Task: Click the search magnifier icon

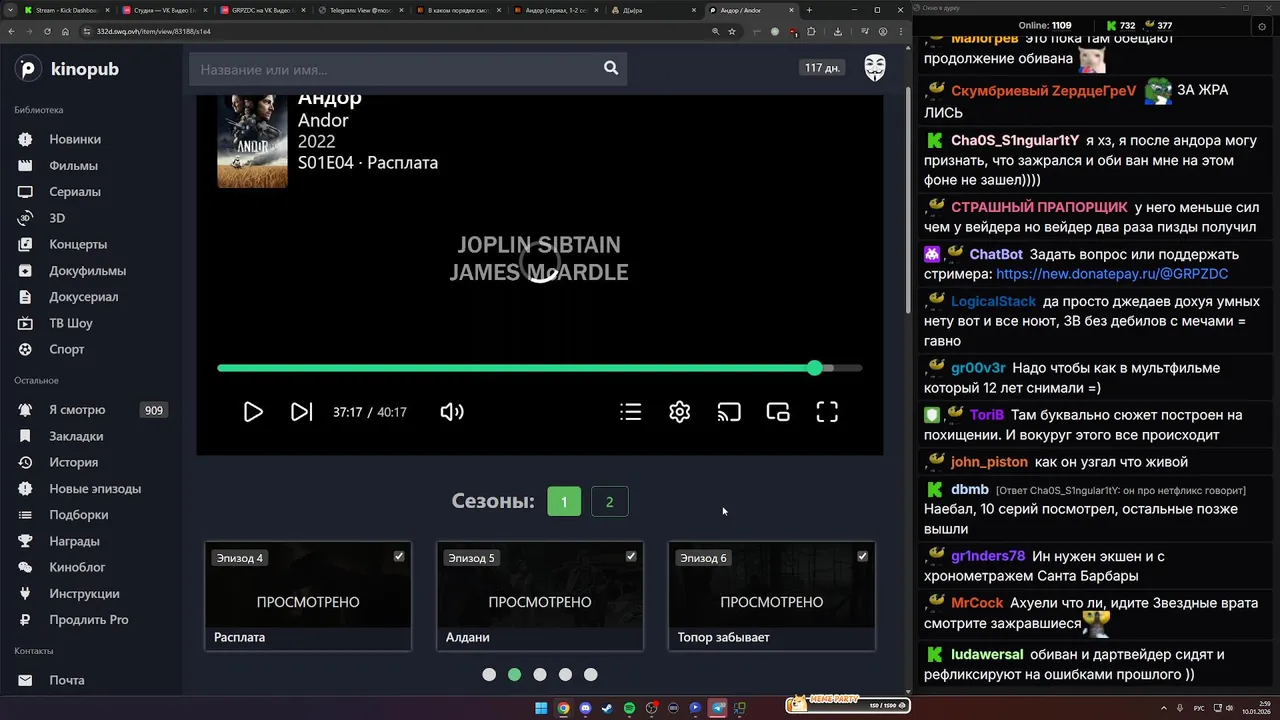Action: 611,69
